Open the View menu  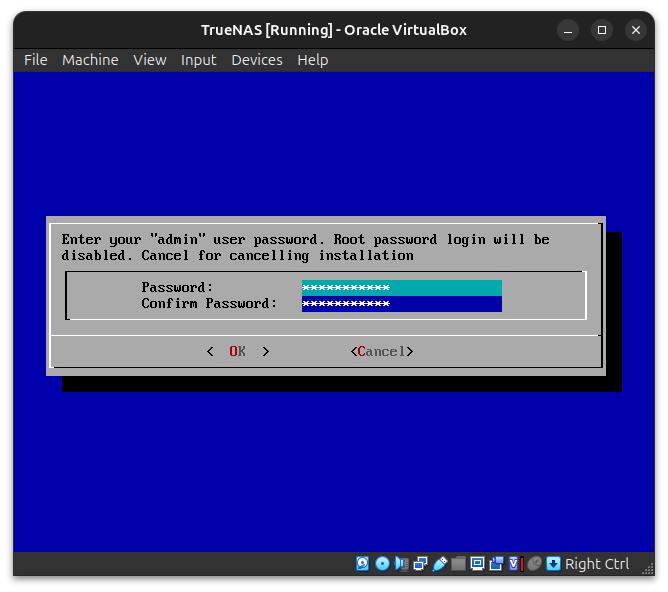[149, 60]
